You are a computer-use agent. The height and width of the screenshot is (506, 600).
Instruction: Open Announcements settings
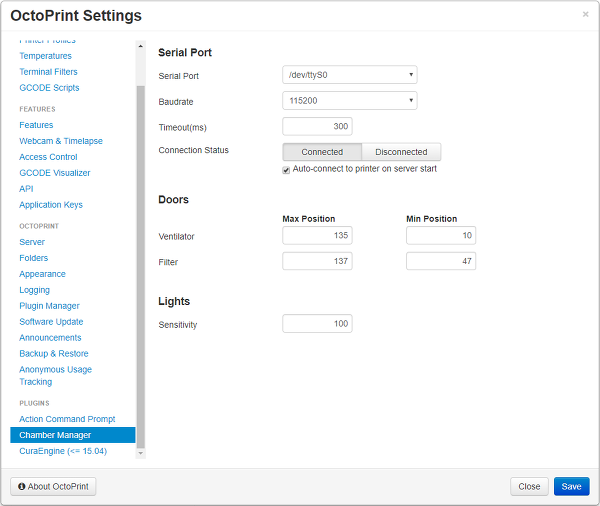point(50,338)
